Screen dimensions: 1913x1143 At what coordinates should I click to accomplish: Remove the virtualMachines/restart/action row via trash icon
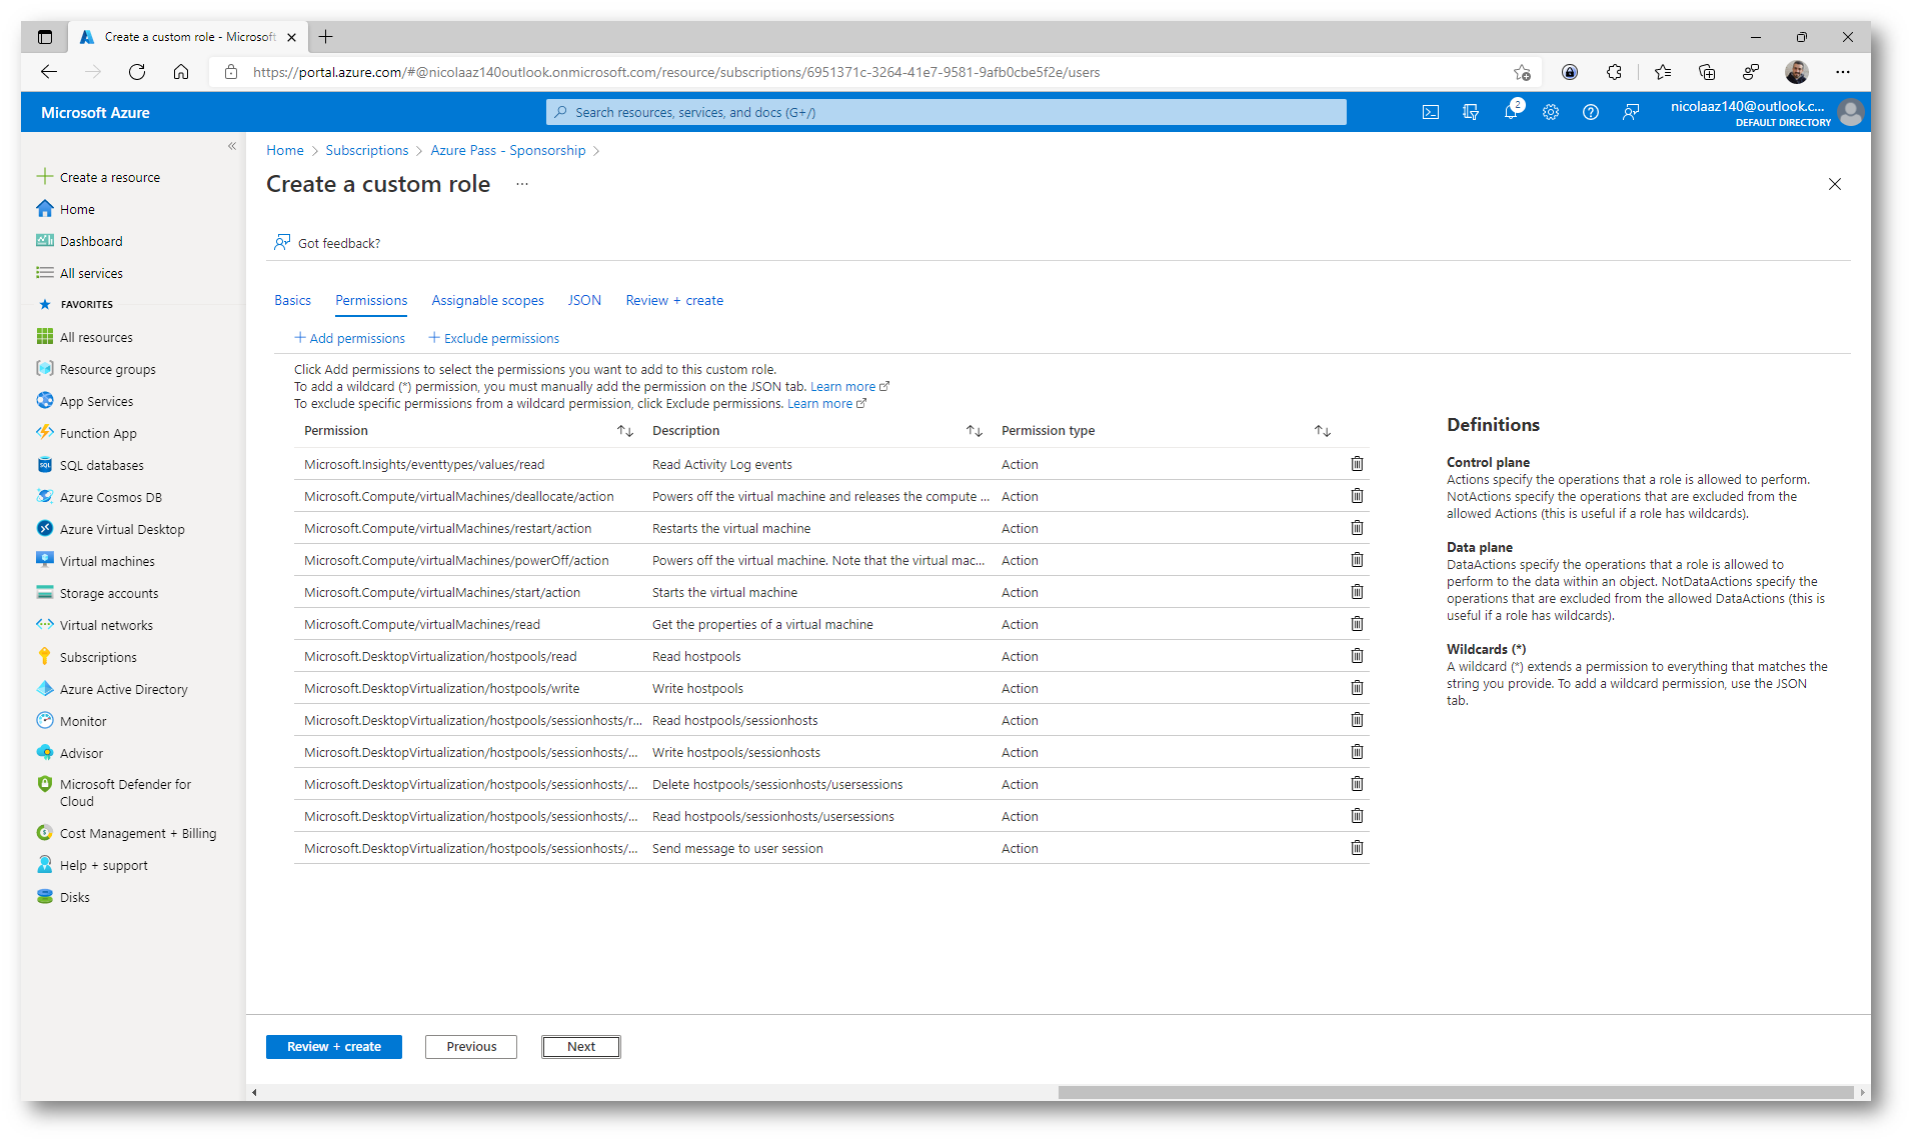1357,528
